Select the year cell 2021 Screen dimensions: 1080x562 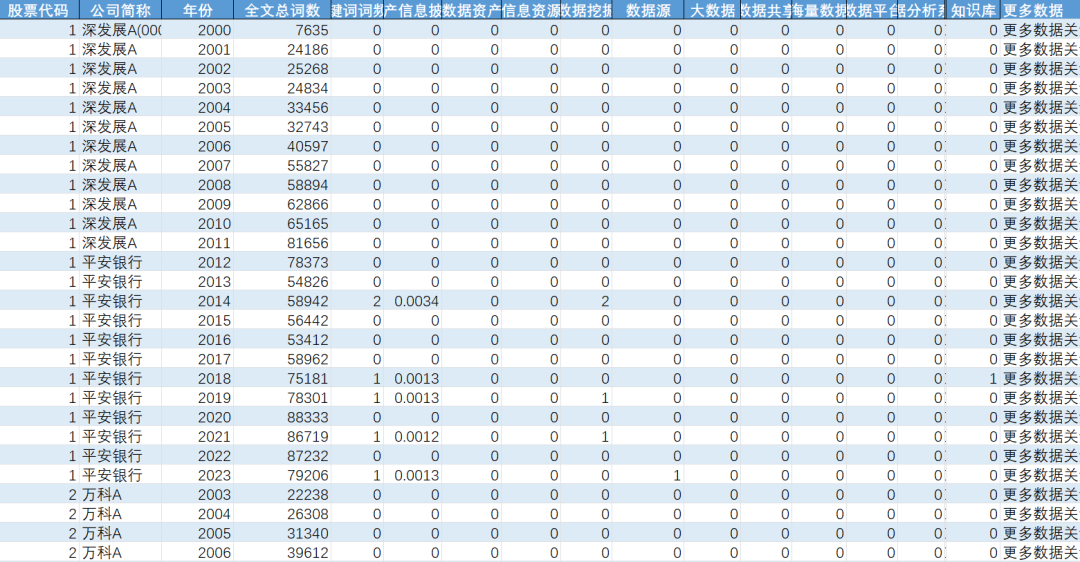click(x=198, y=437)
